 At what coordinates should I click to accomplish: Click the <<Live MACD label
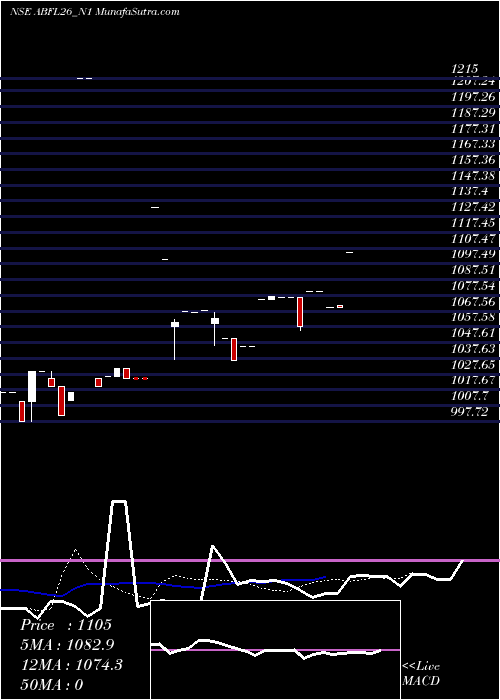tap(421, 674)
